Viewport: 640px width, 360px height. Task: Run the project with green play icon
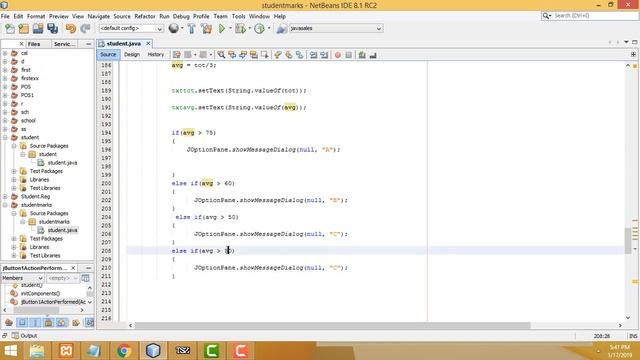coord(222,29)
